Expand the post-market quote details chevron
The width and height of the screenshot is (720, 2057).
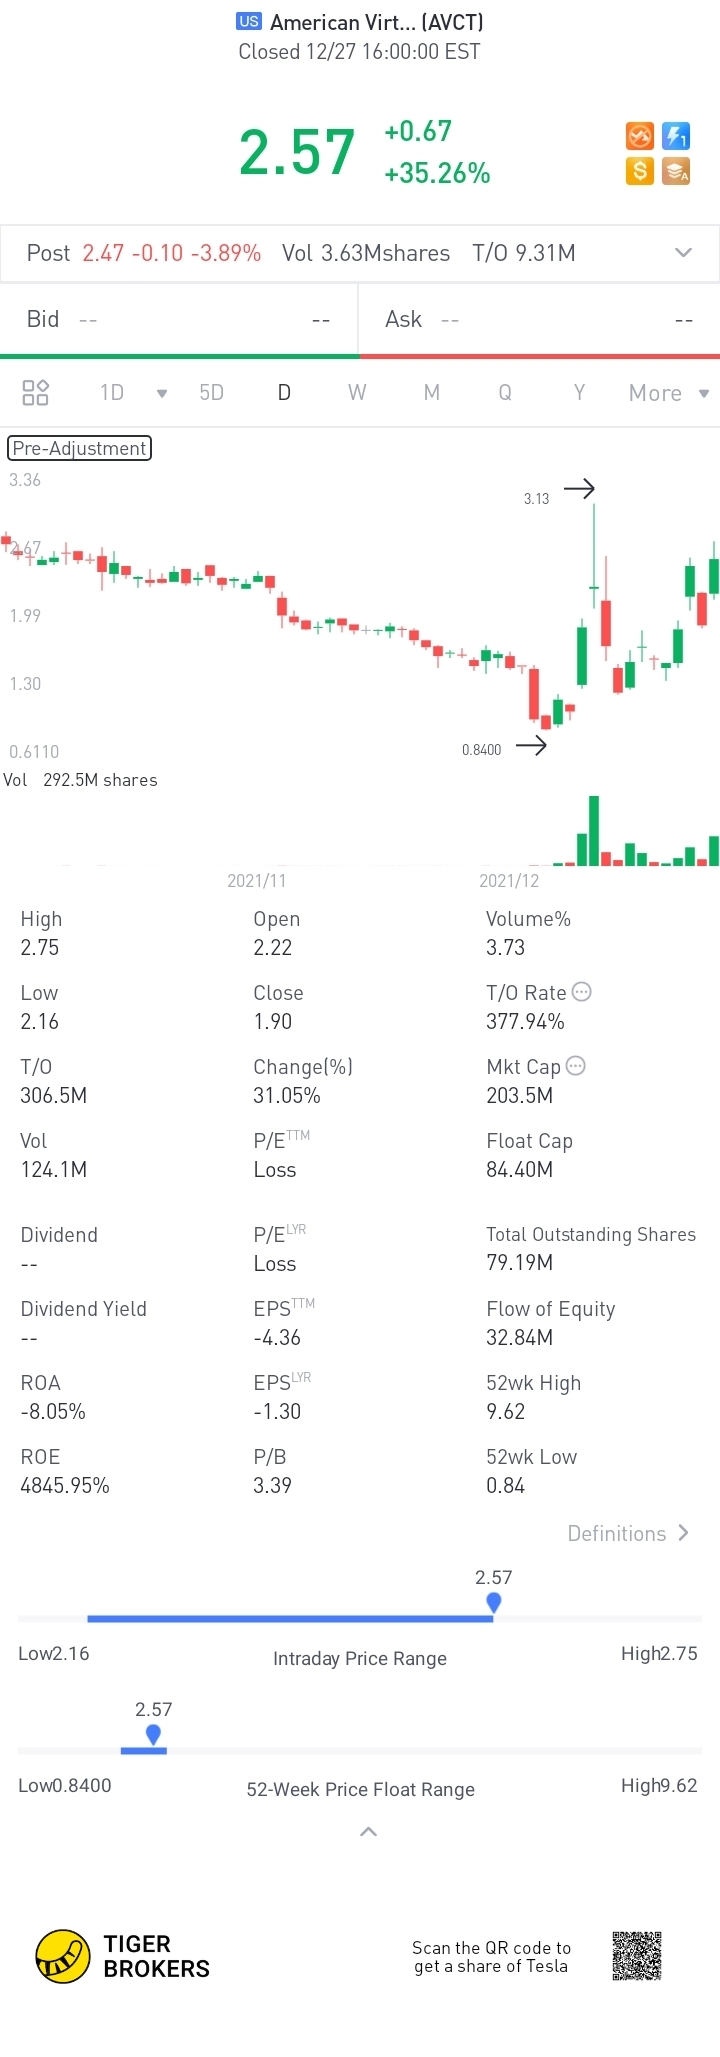(x=684, y=253)
